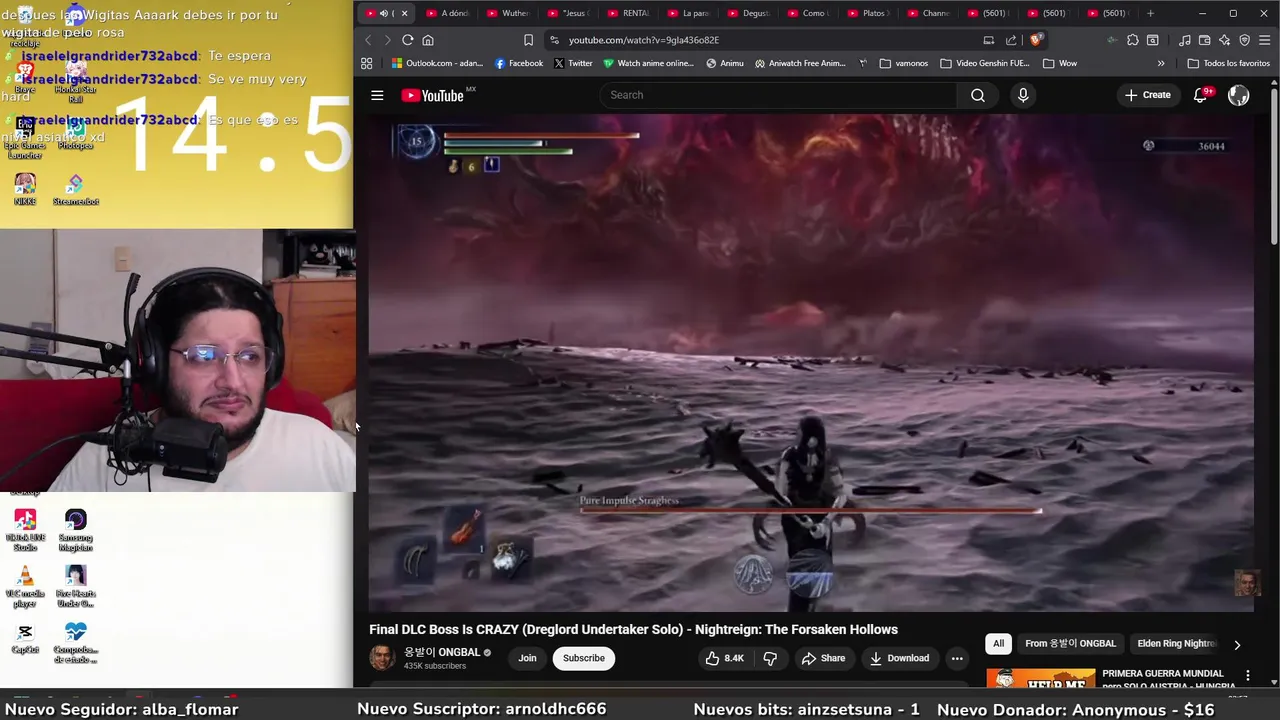Launch Samsung Magician desktop shortcut
This screenshot has height=720, width=1280.
click(76, 531)
